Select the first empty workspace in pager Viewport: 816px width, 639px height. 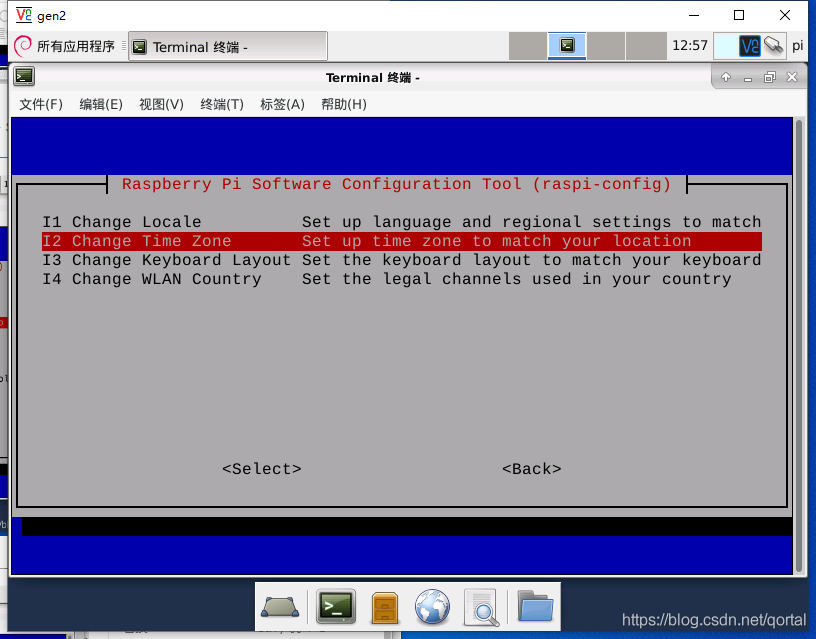point(528,45)
